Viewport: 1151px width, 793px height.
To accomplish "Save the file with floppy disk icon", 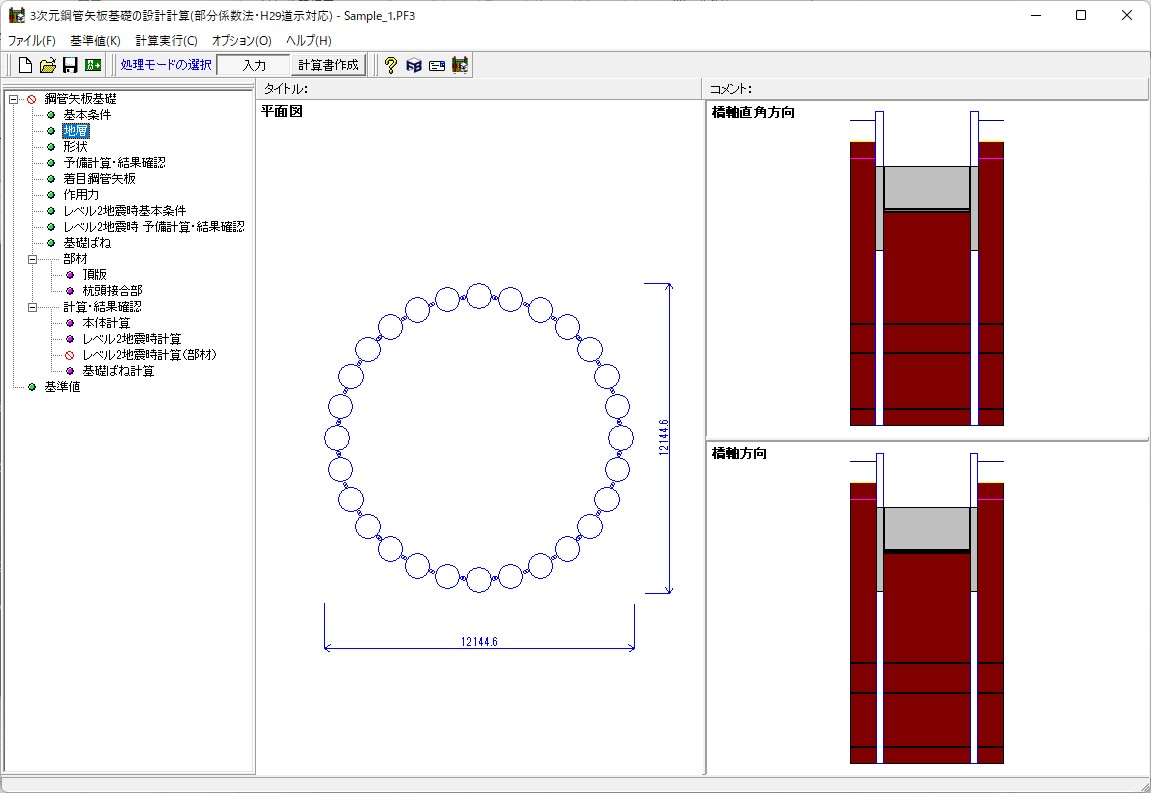I will [x=70, y=65].
